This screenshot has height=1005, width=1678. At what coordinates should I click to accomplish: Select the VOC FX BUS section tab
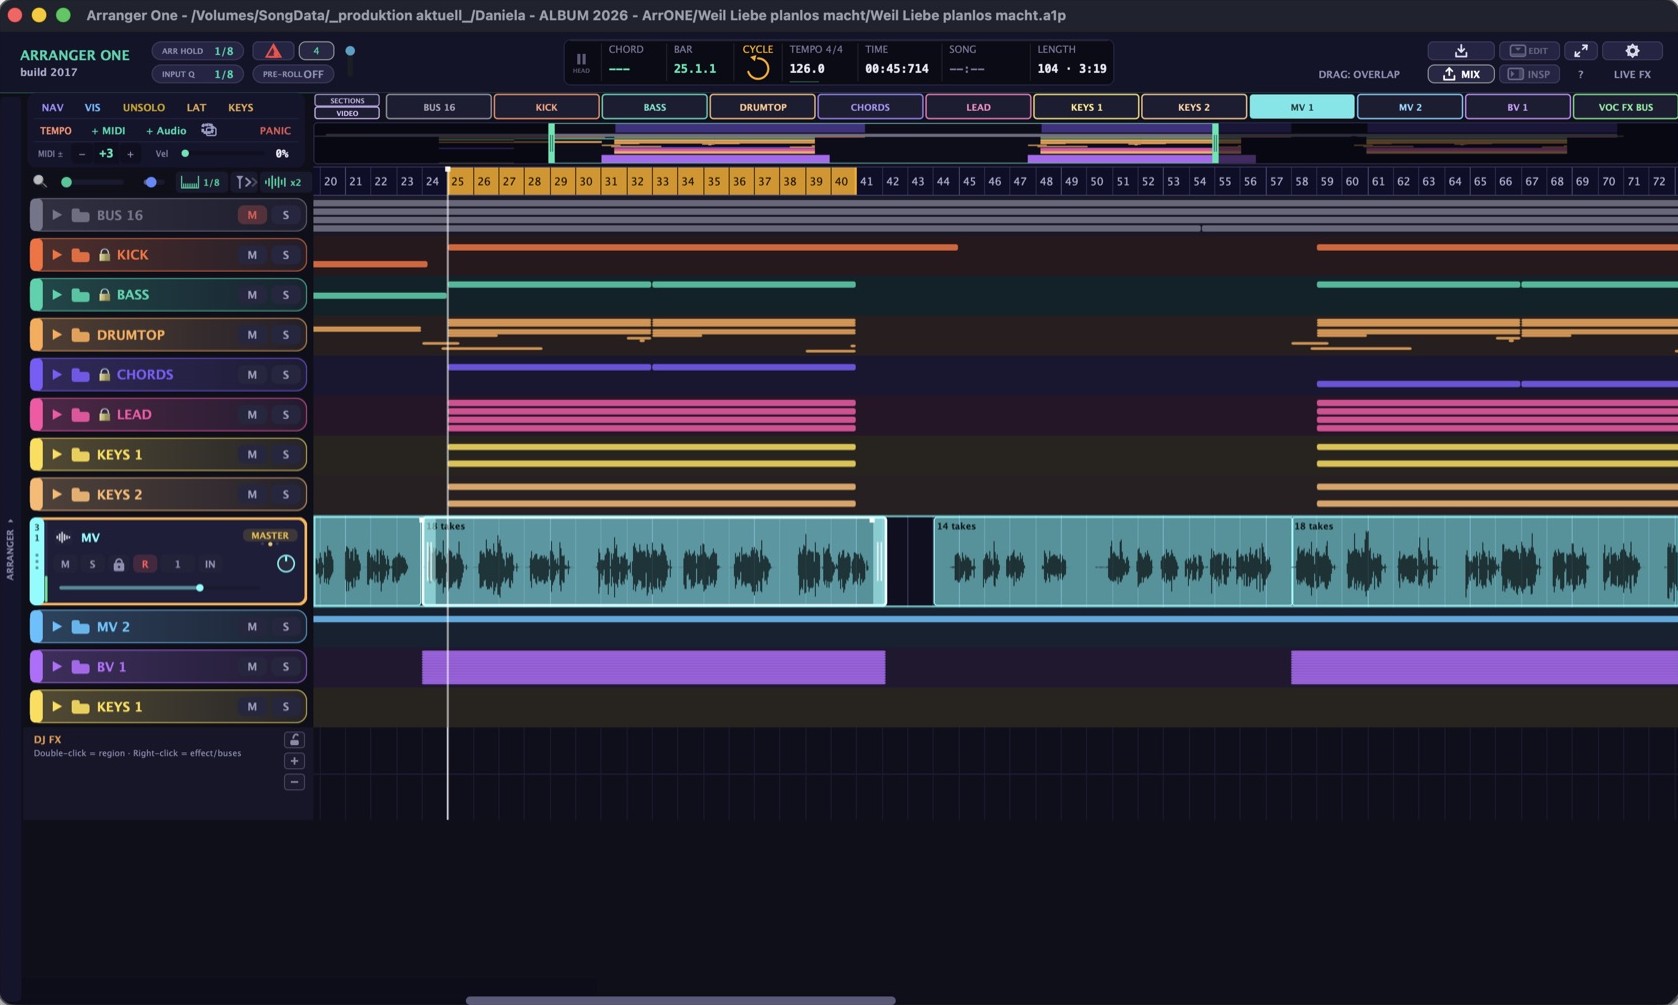point(1625,107)
